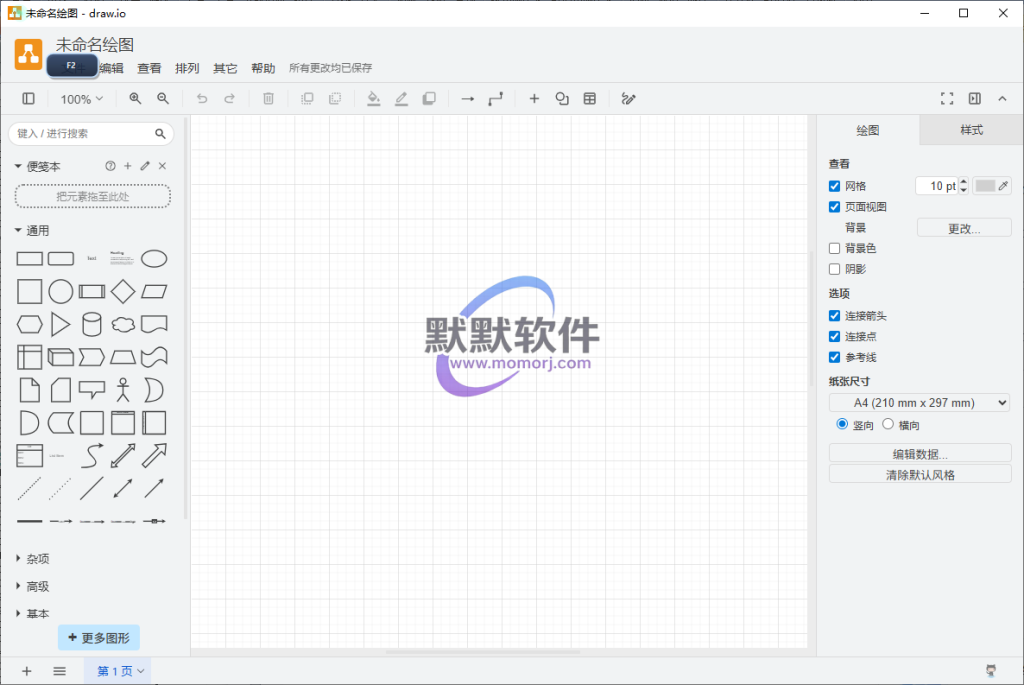Click the plus insert icon in toolbar

[534, 99]
